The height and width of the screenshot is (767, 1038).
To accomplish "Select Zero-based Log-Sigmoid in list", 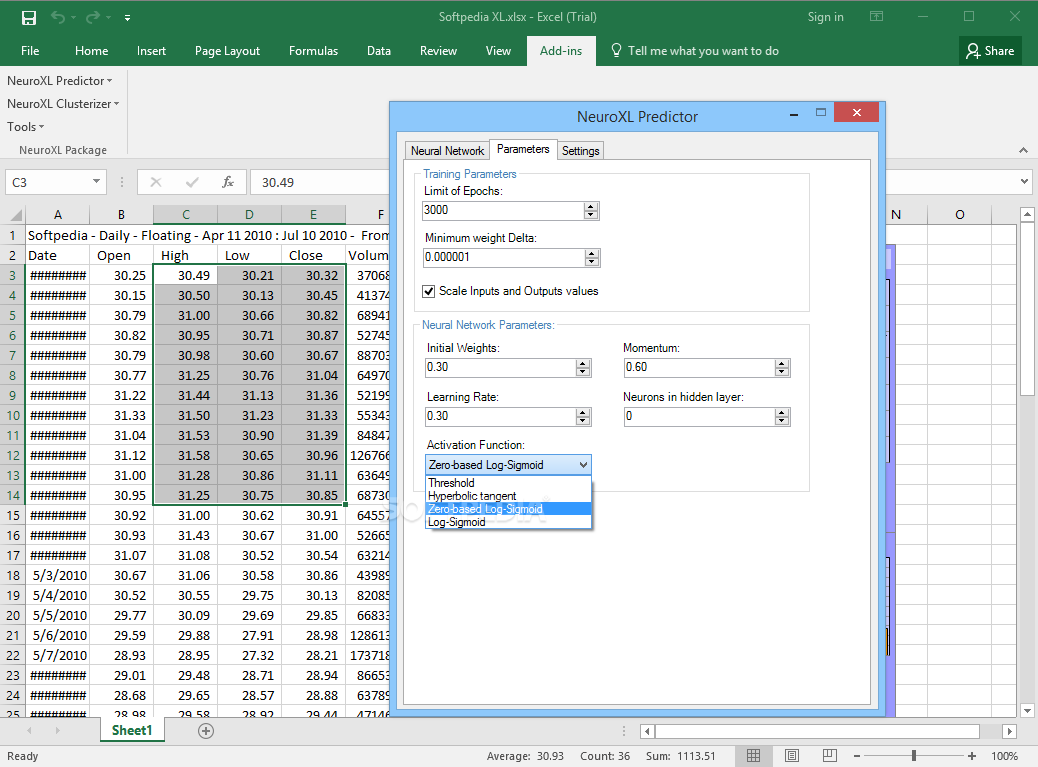I will 508,509.
